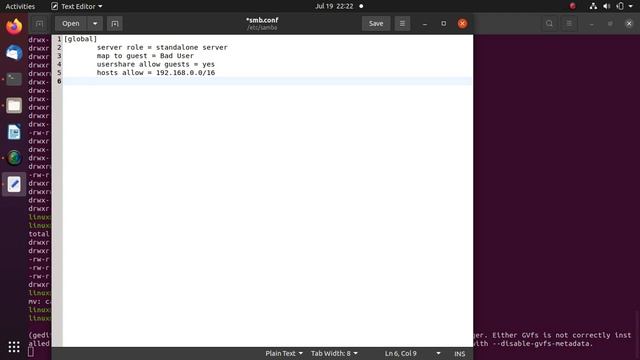The height and width of the screenshot is (360, 640).
Task: Create a new document tab in gedit
Action: (115, 24)
